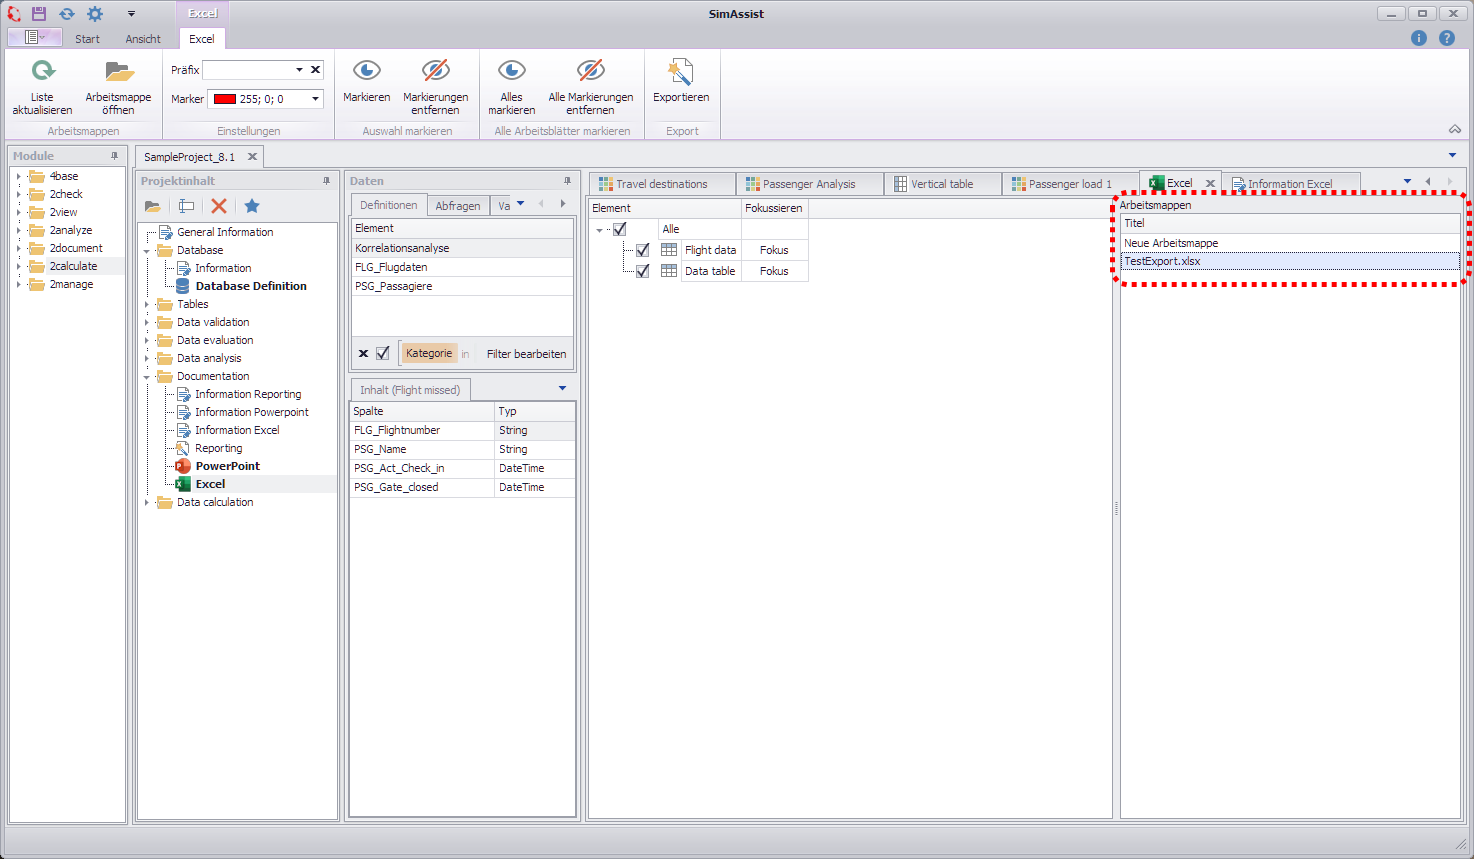Switch to the Abfragen tab
1474x859 pixels.
click(458, 204)
